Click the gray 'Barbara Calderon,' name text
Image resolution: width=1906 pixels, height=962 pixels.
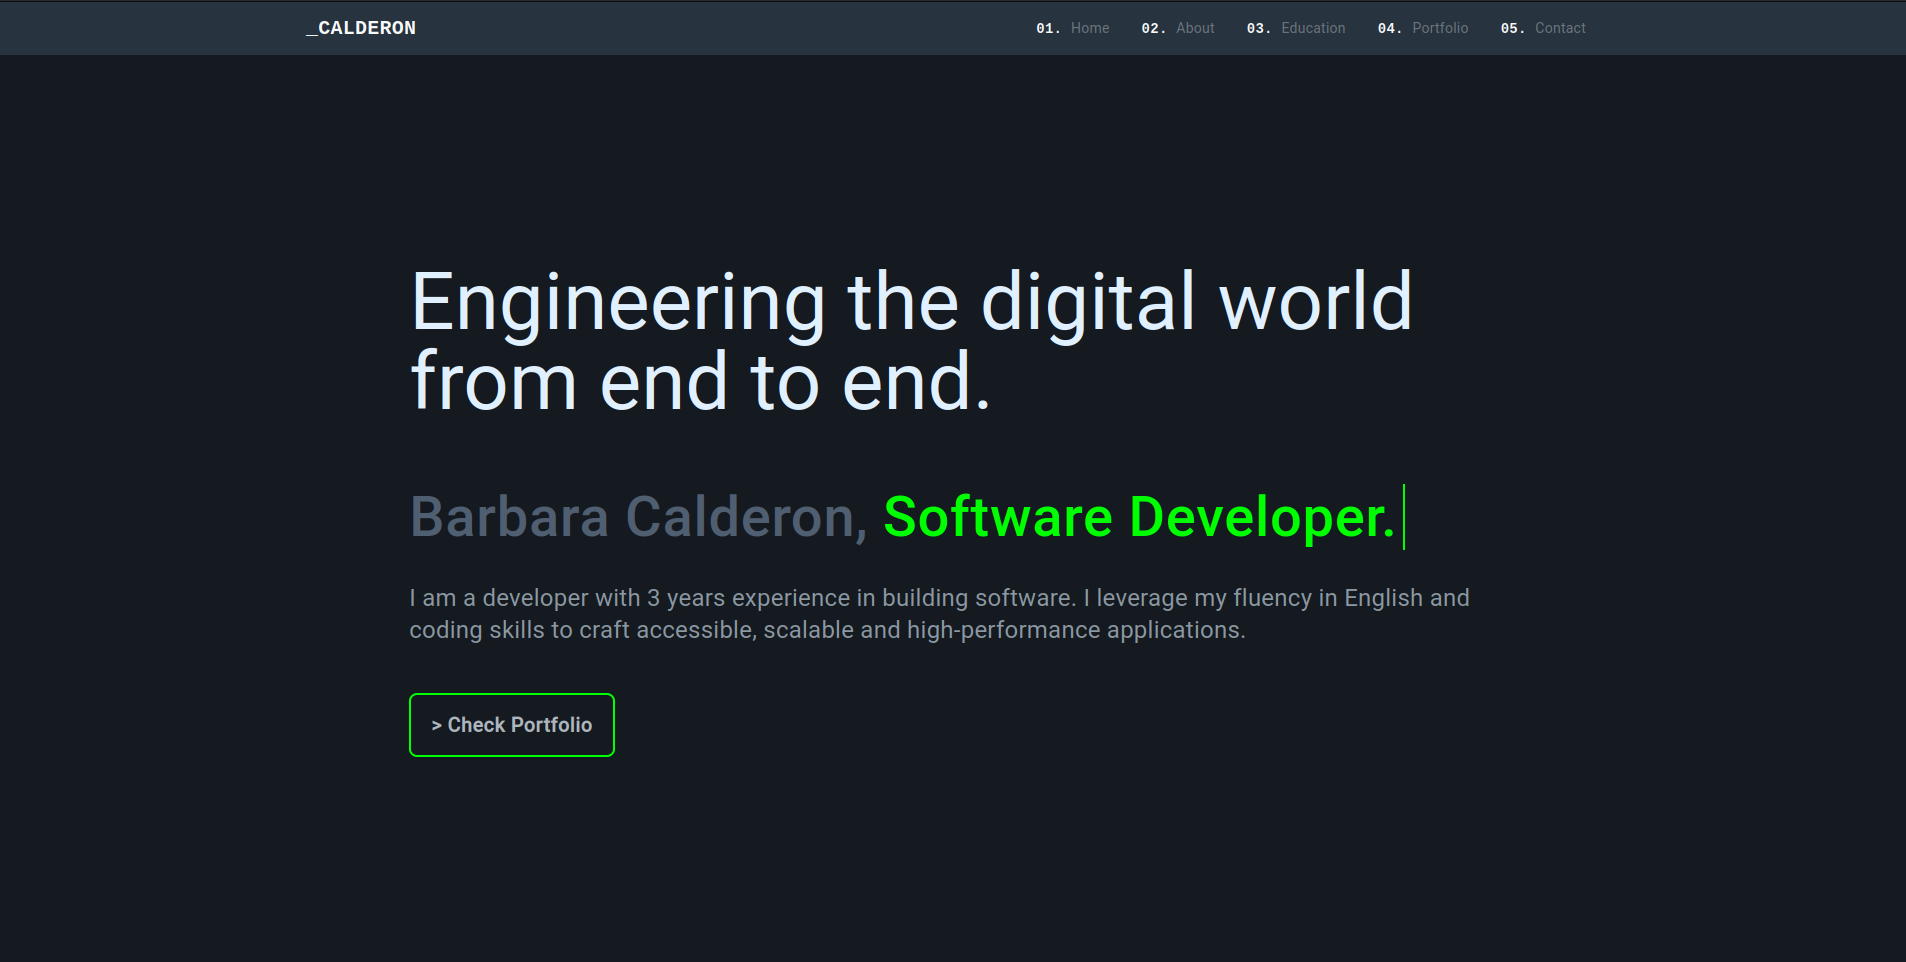(638, 517)
